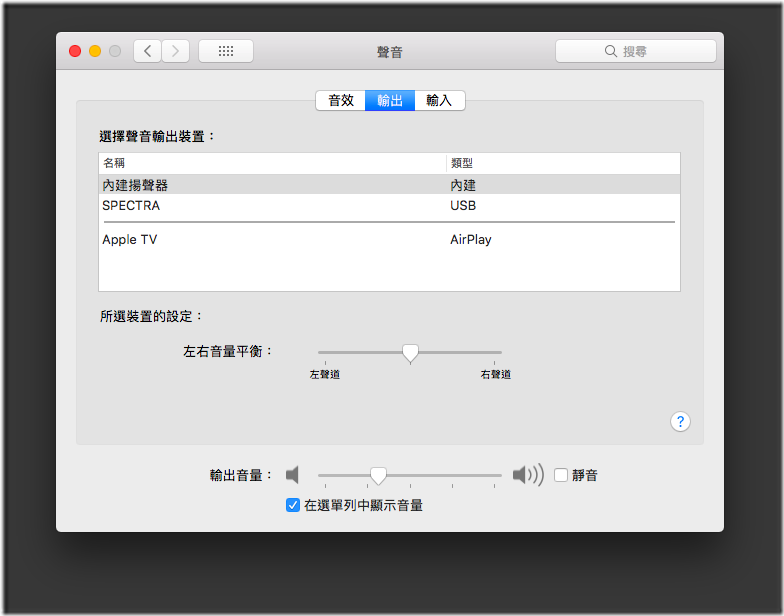Click the magnifier icon in search field

click(611, 51)
